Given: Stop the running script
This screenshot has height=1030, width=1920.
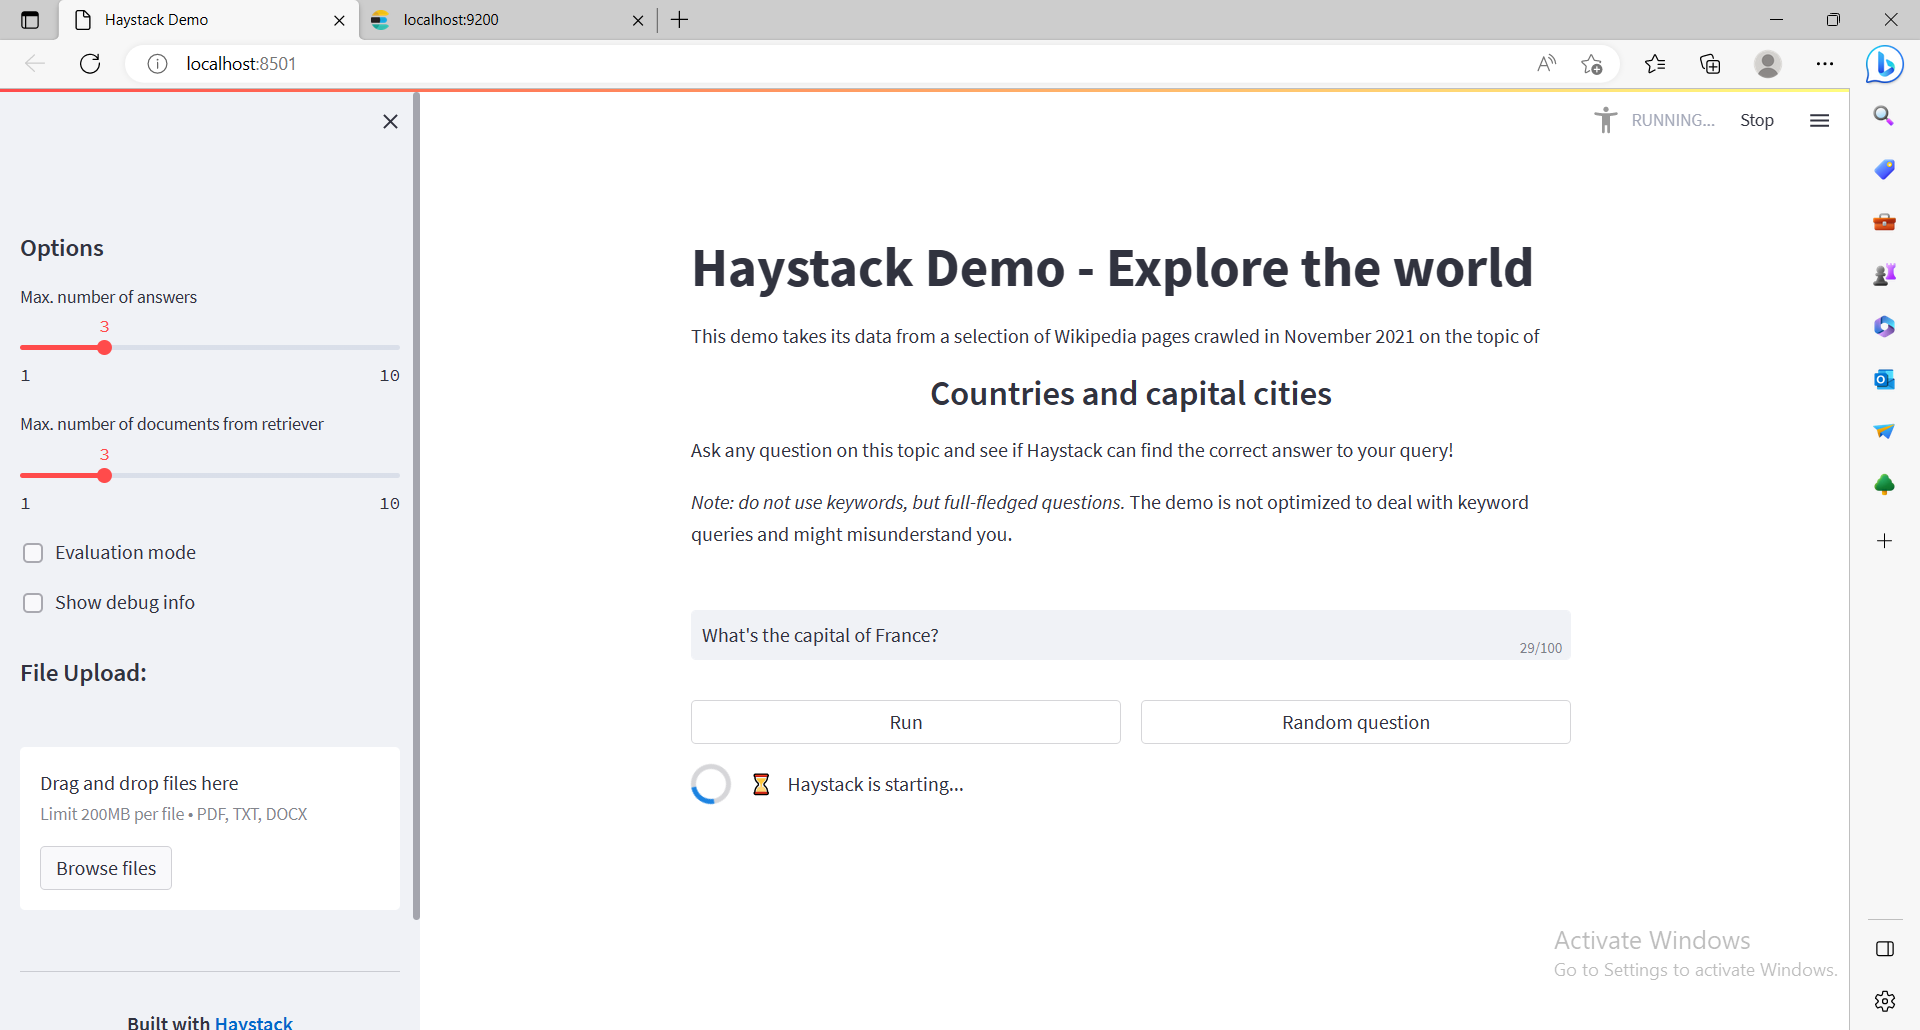Looking at the screenshot, I should 1756,120.
